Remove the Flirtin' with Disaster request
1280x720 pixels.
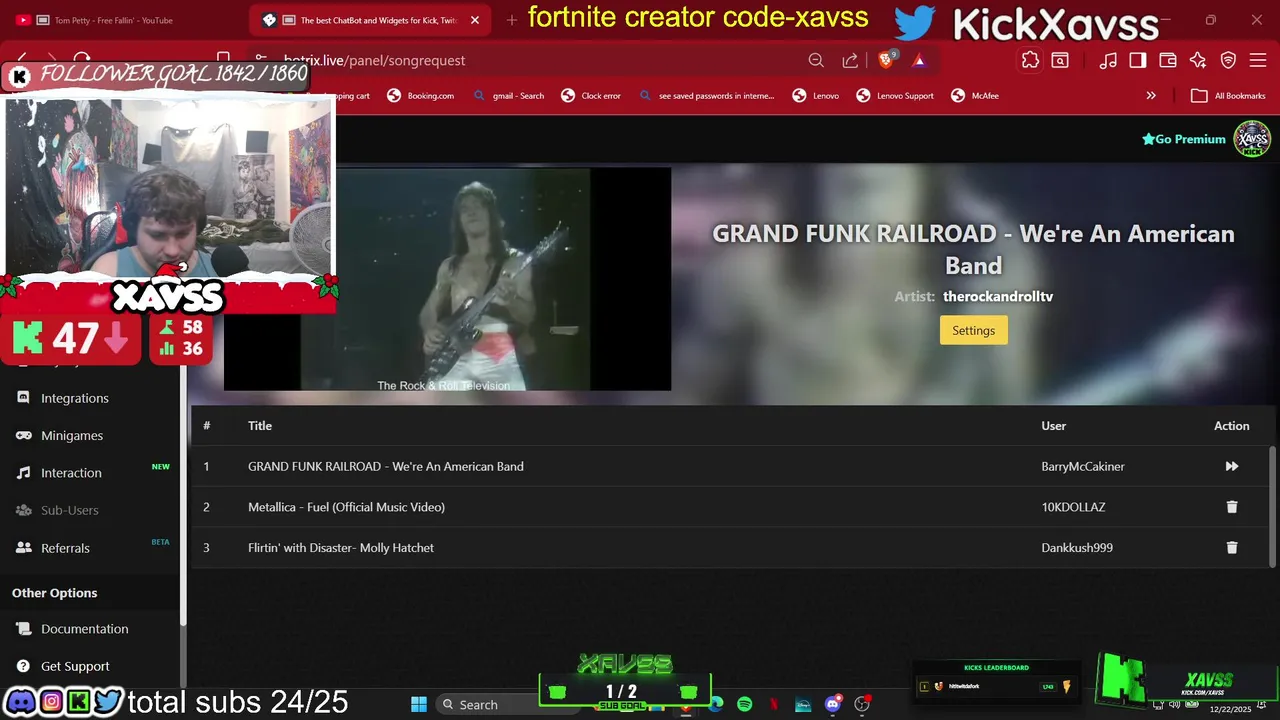click(x=1232, y=548)
